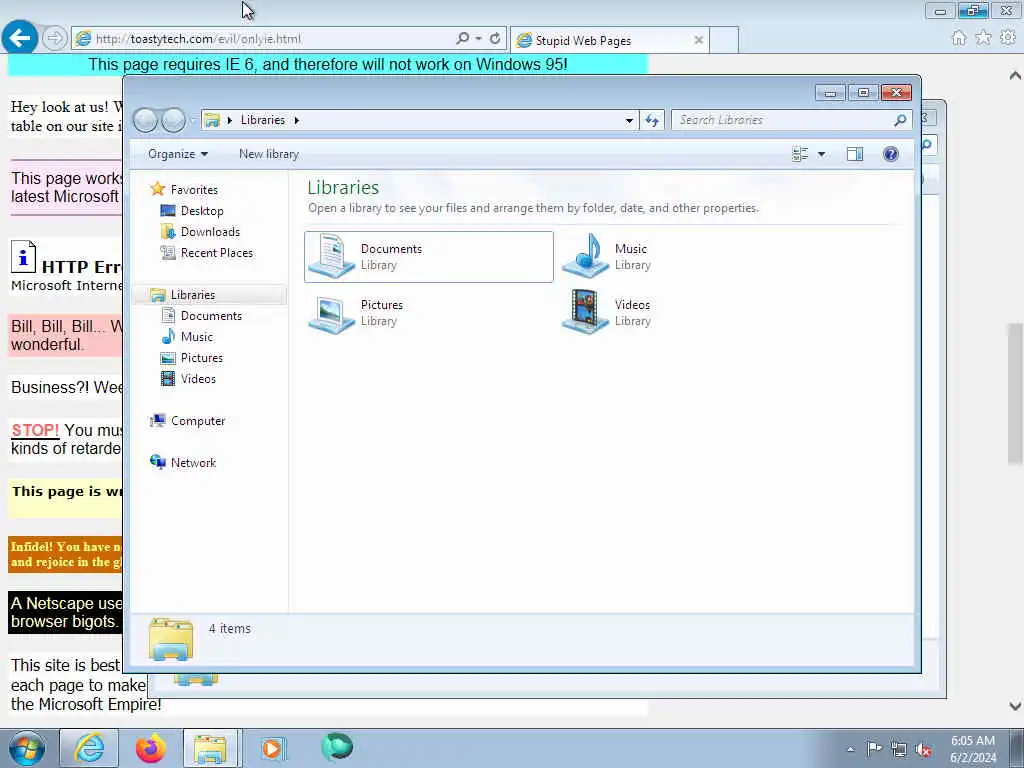1024x768 pixels.
Task: Click the Internet Explorer forward arrow
Action: [x=55, y=39]
